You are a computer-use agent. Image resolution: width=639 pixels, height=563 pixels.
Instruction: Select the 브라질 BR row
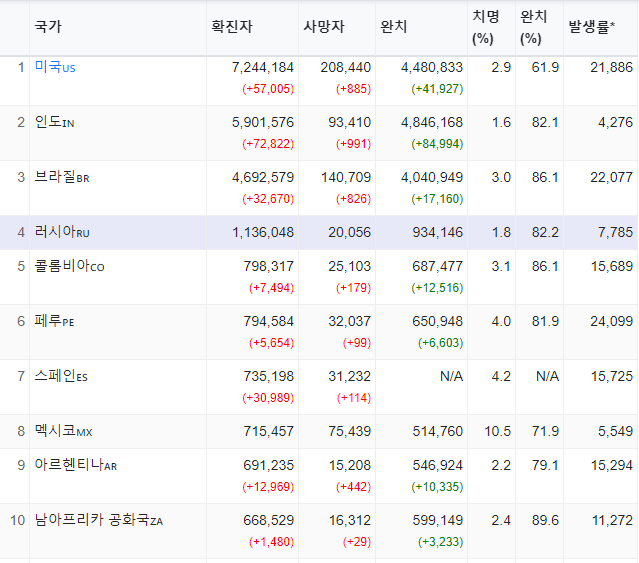point(320,188)
